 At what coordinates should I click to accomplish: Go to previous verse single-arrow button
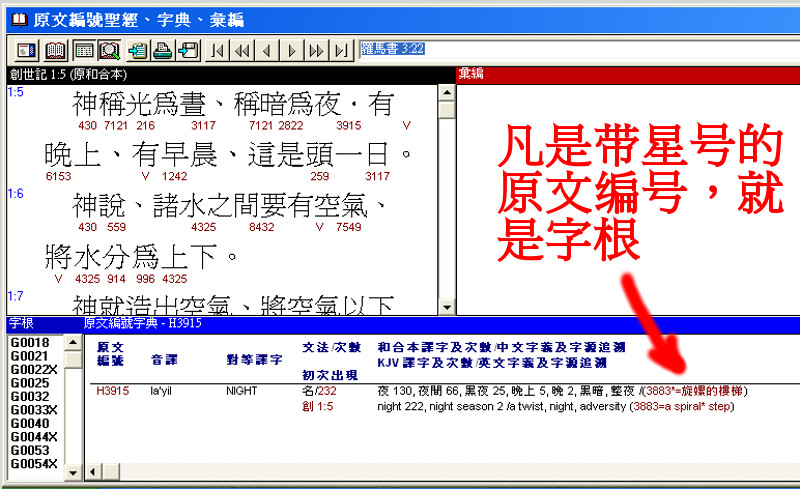coord(267,50)
